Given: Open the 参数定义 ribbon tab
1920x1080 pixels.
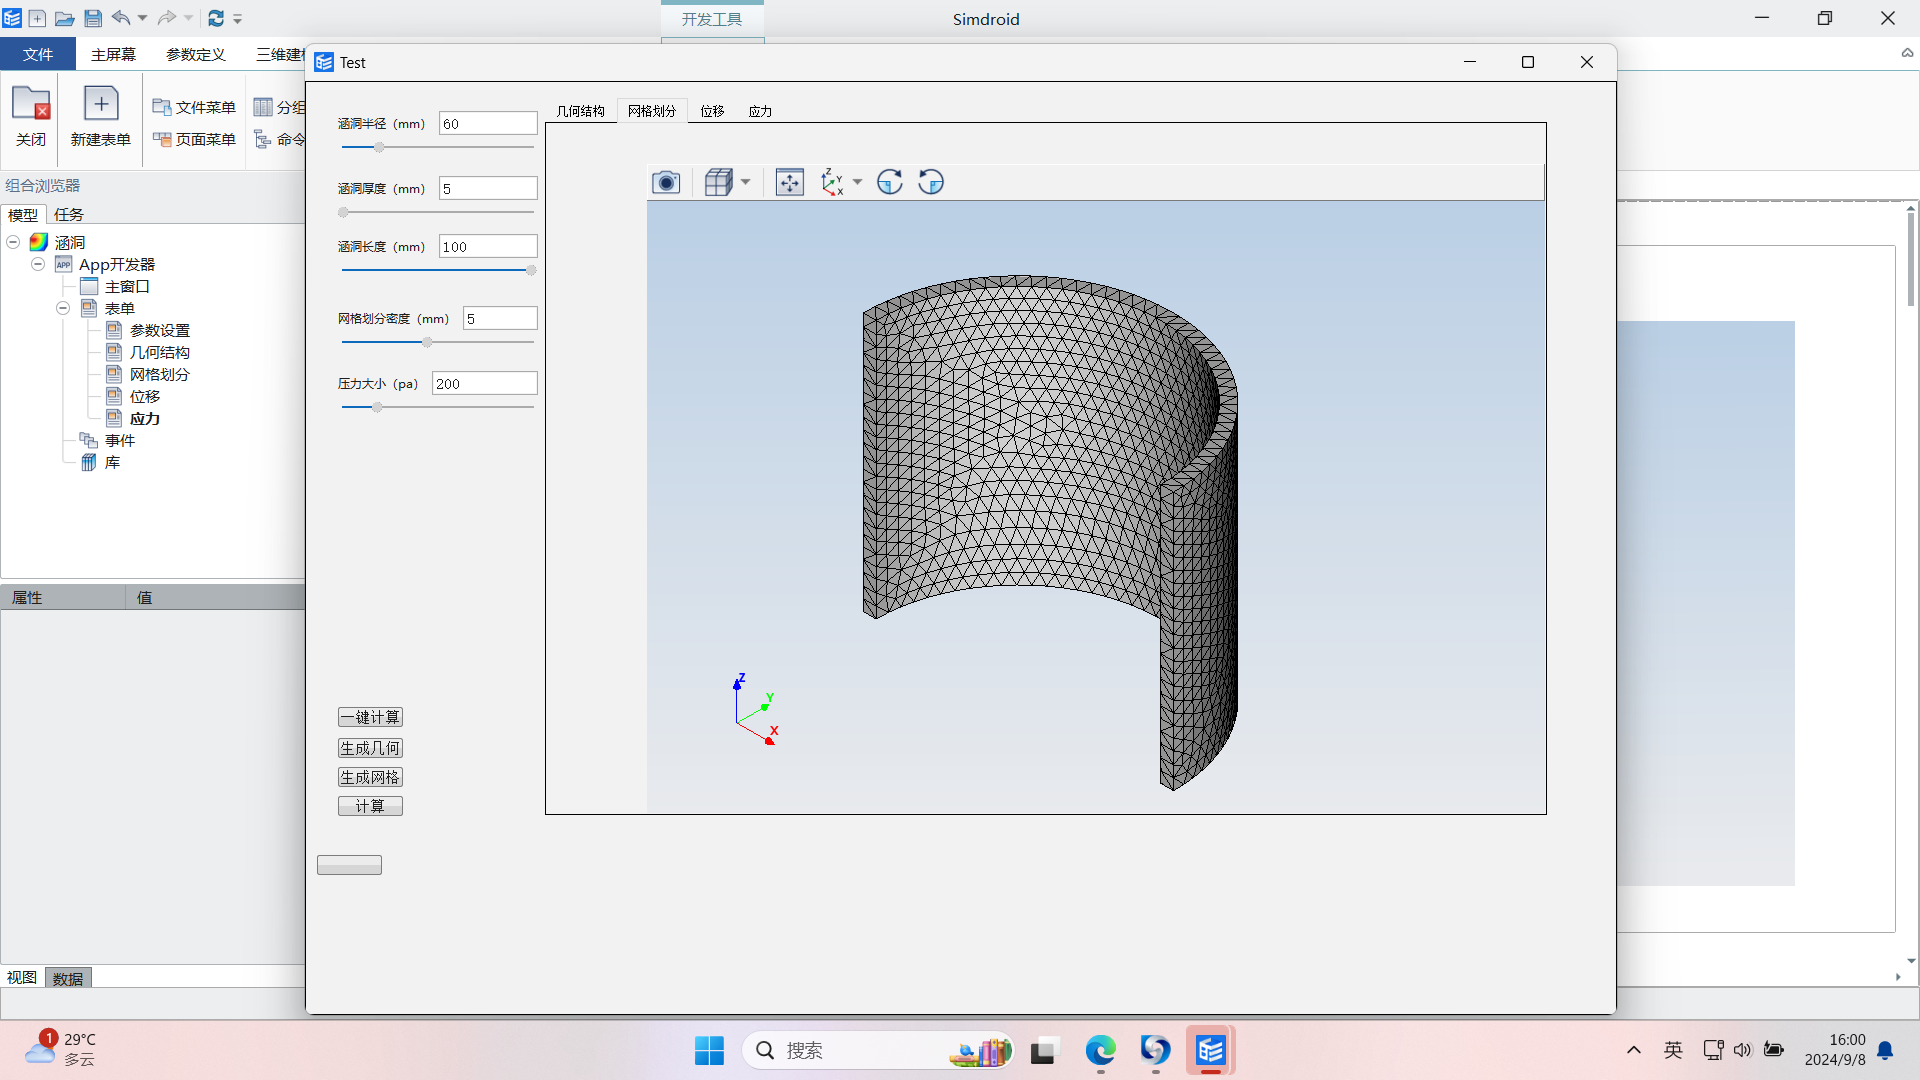Looking at the screenshot, I should point(196,54).
